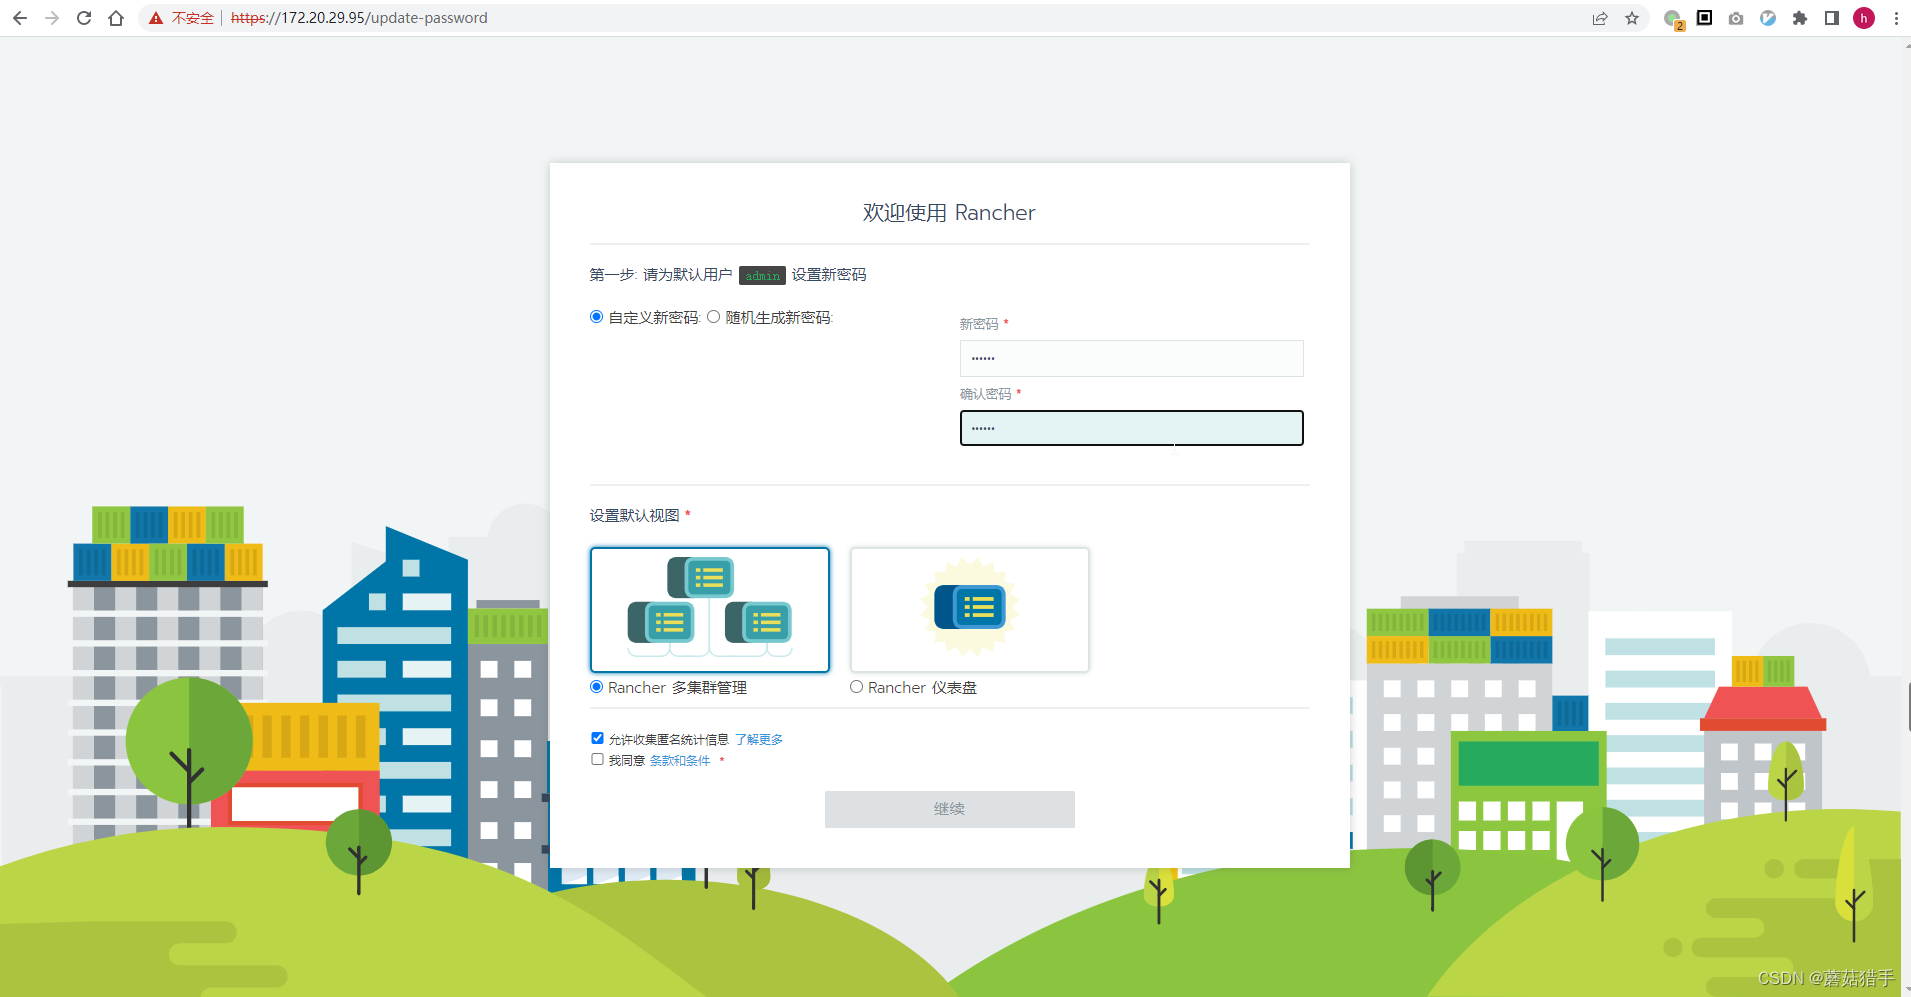
Task: Toggle the browser side panel
Action: click(x=1832, y=18)
